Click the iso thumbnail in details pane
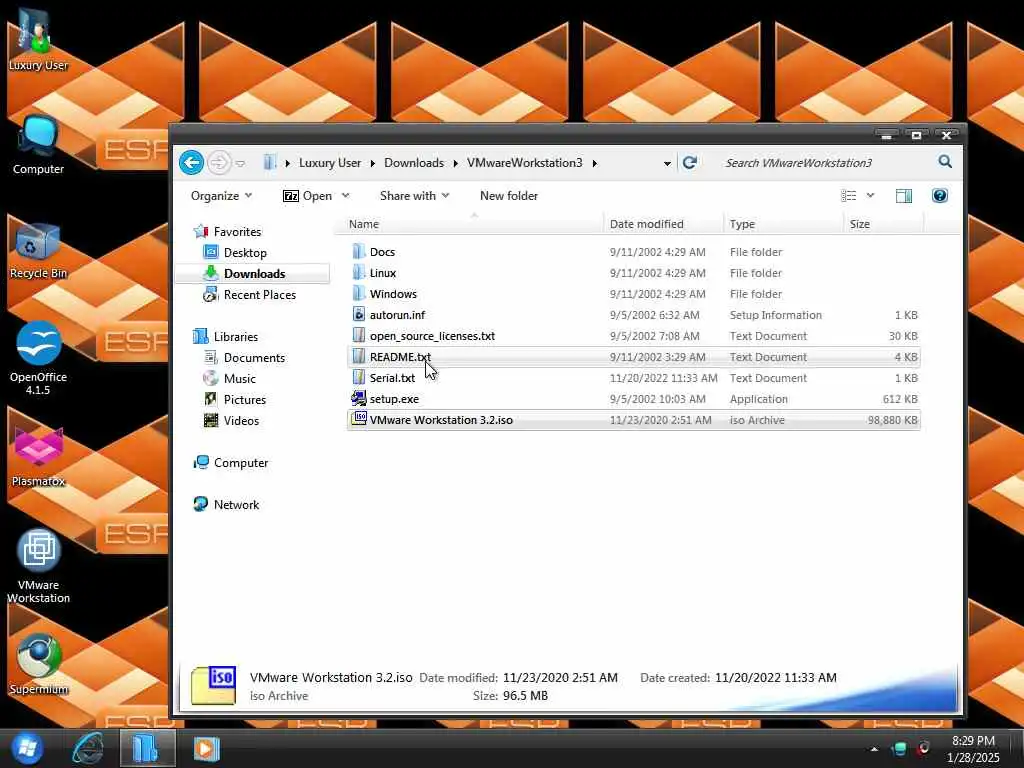This screenshot has height=768, width=1024. (x=214, y=686)
